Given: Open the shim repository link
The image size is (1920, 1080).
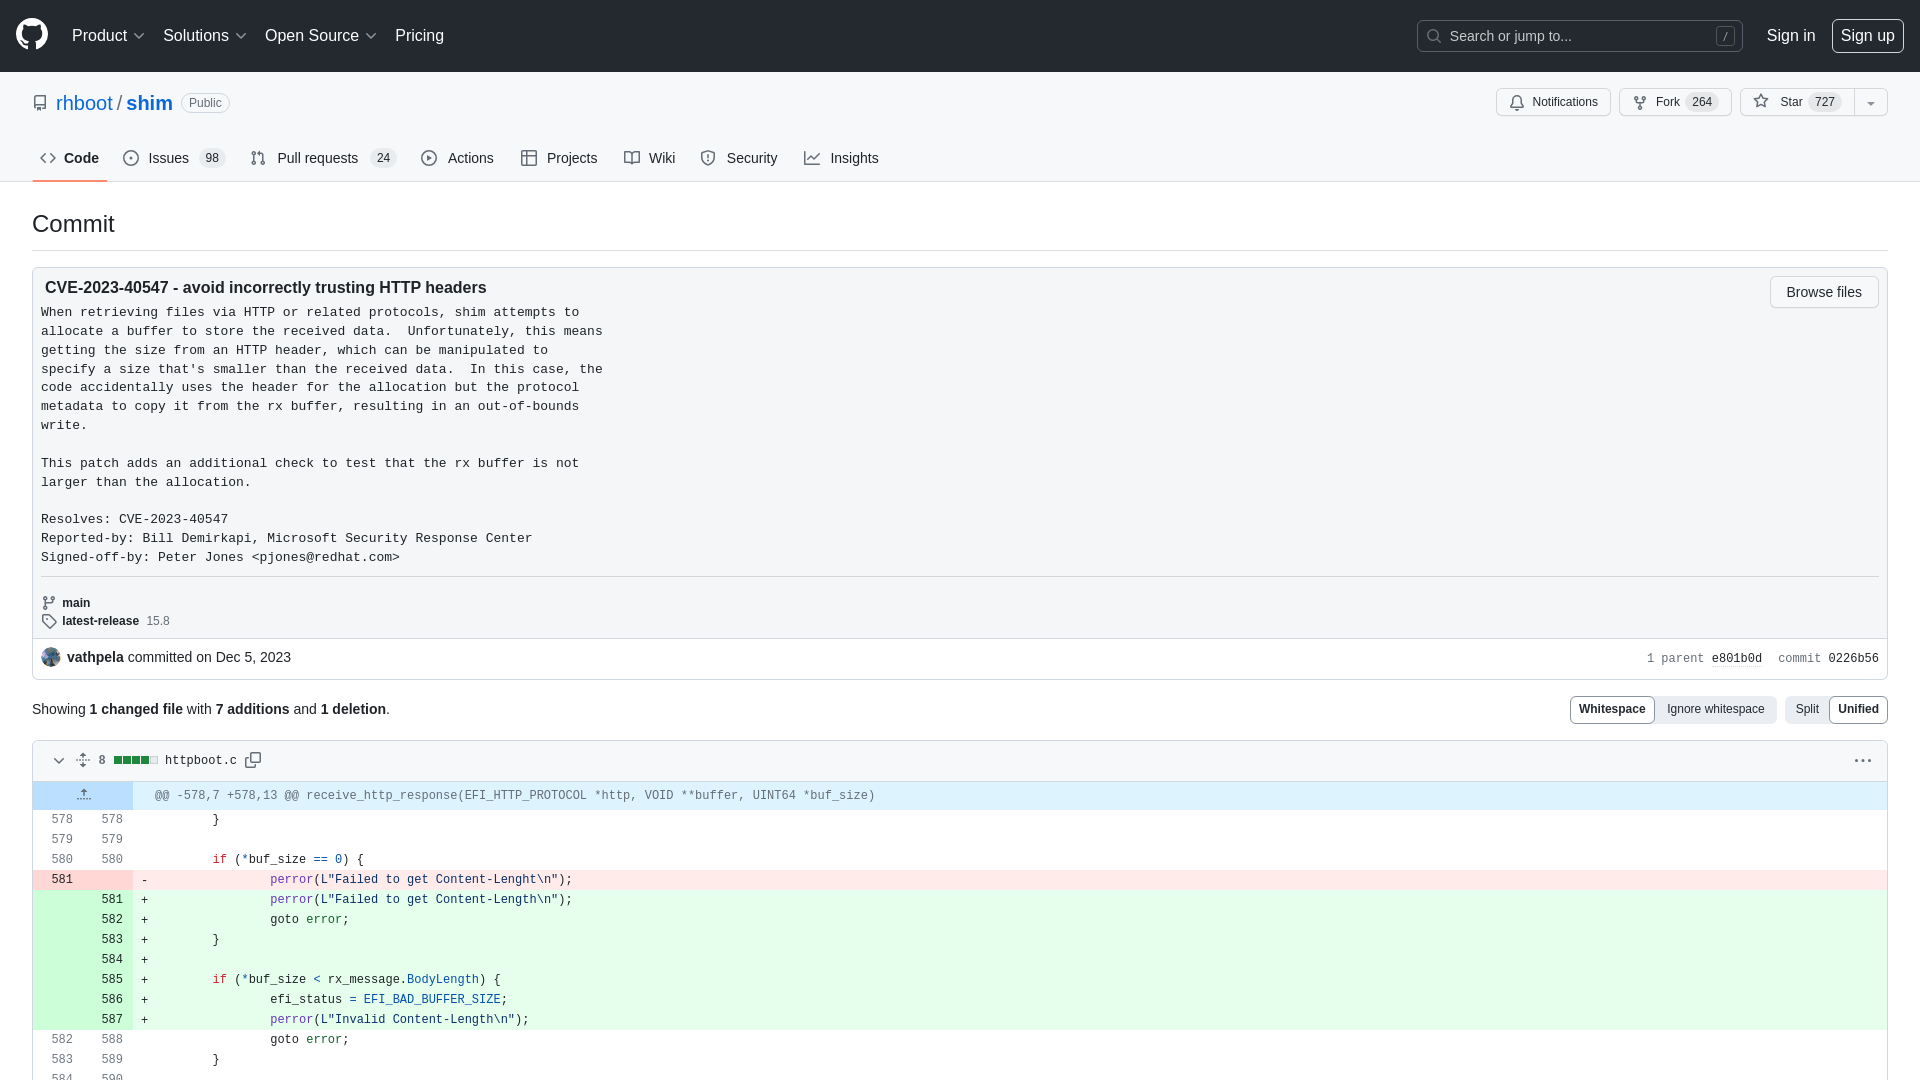Looking at the screenshot, I should point(149,103).
